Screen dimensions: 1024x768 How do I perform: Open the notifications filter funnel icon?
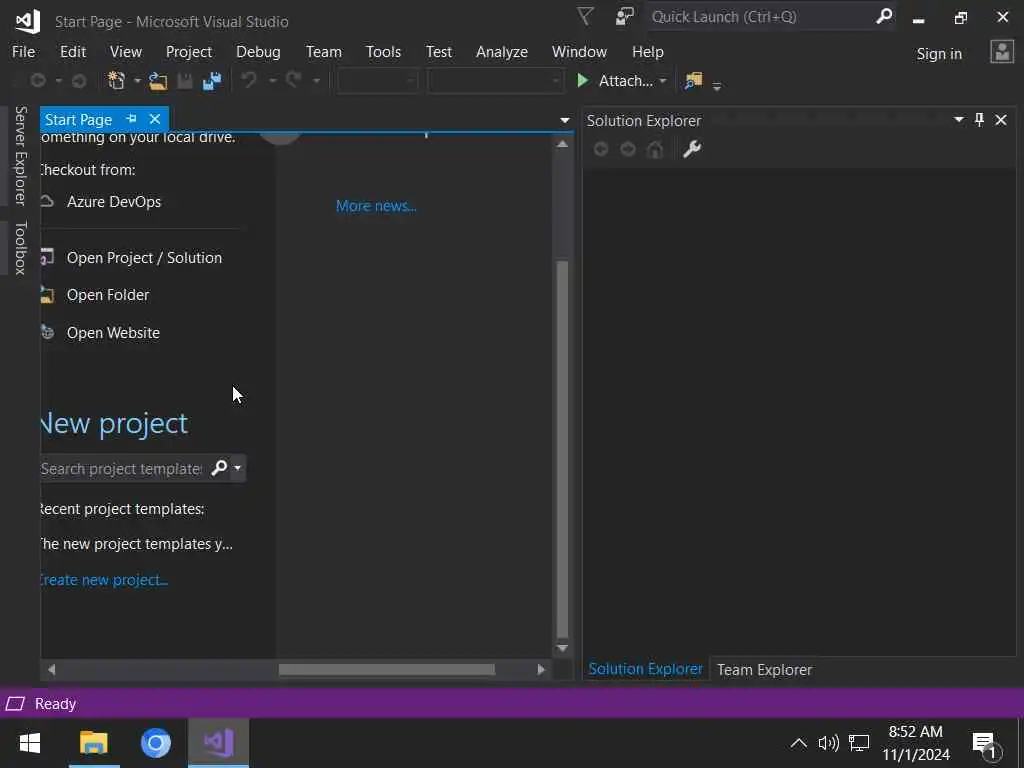[586, 16]
